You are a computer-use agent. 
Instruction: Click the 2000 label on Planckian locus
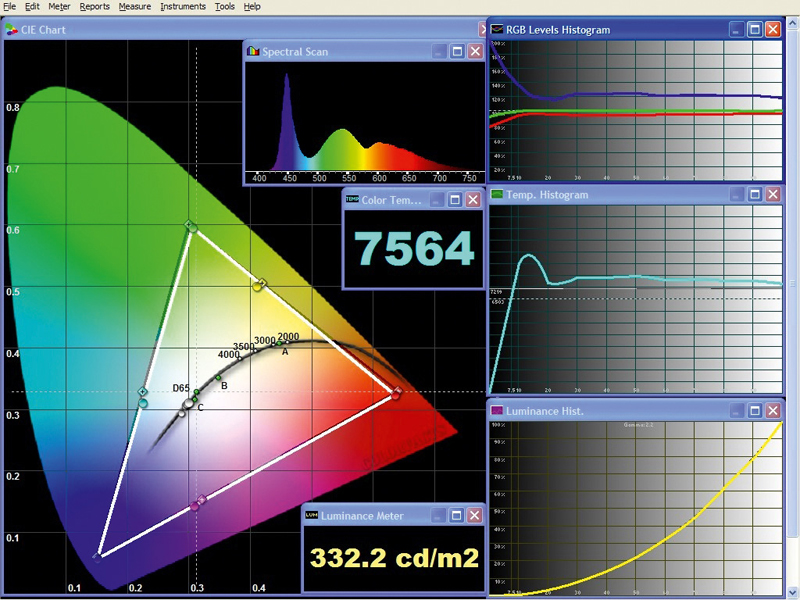288,337
